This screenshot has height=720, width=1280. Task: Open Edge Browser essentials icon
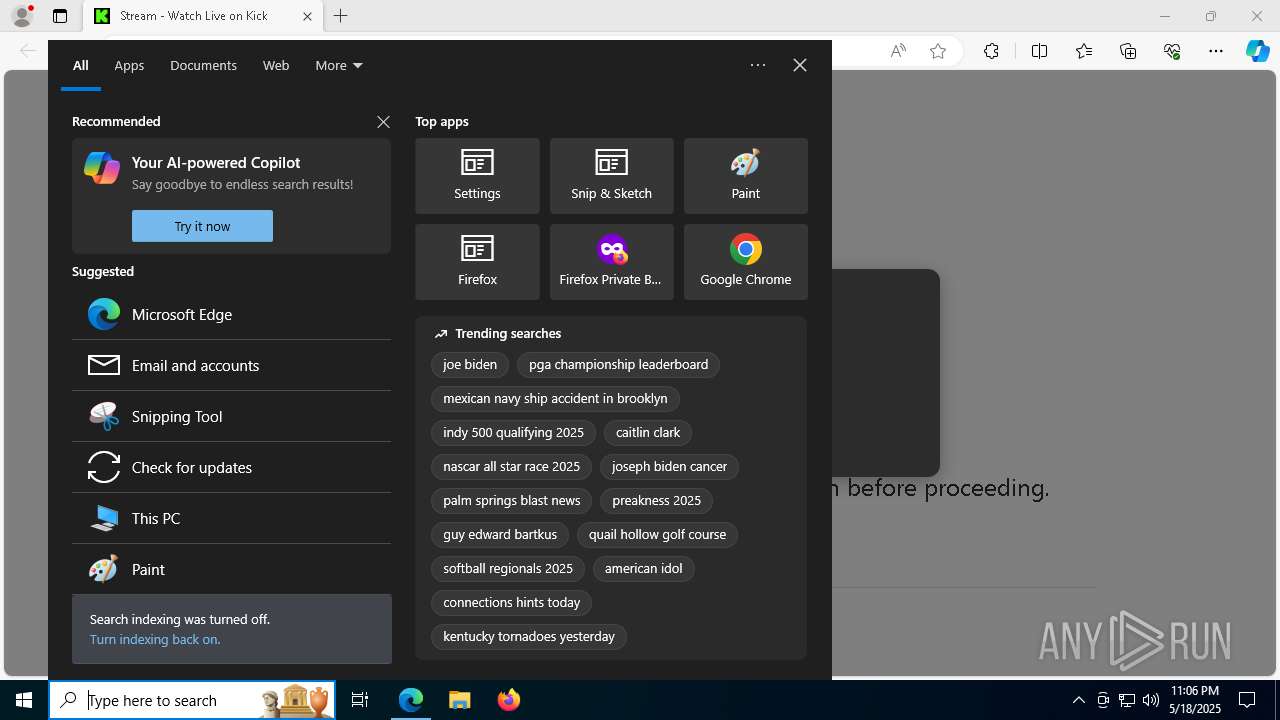1172,51
